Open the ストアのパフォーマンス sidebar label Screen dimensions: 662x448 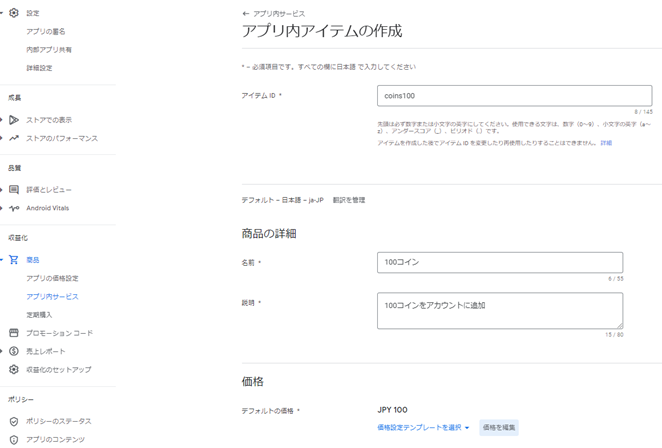click(x=62, y=138)
